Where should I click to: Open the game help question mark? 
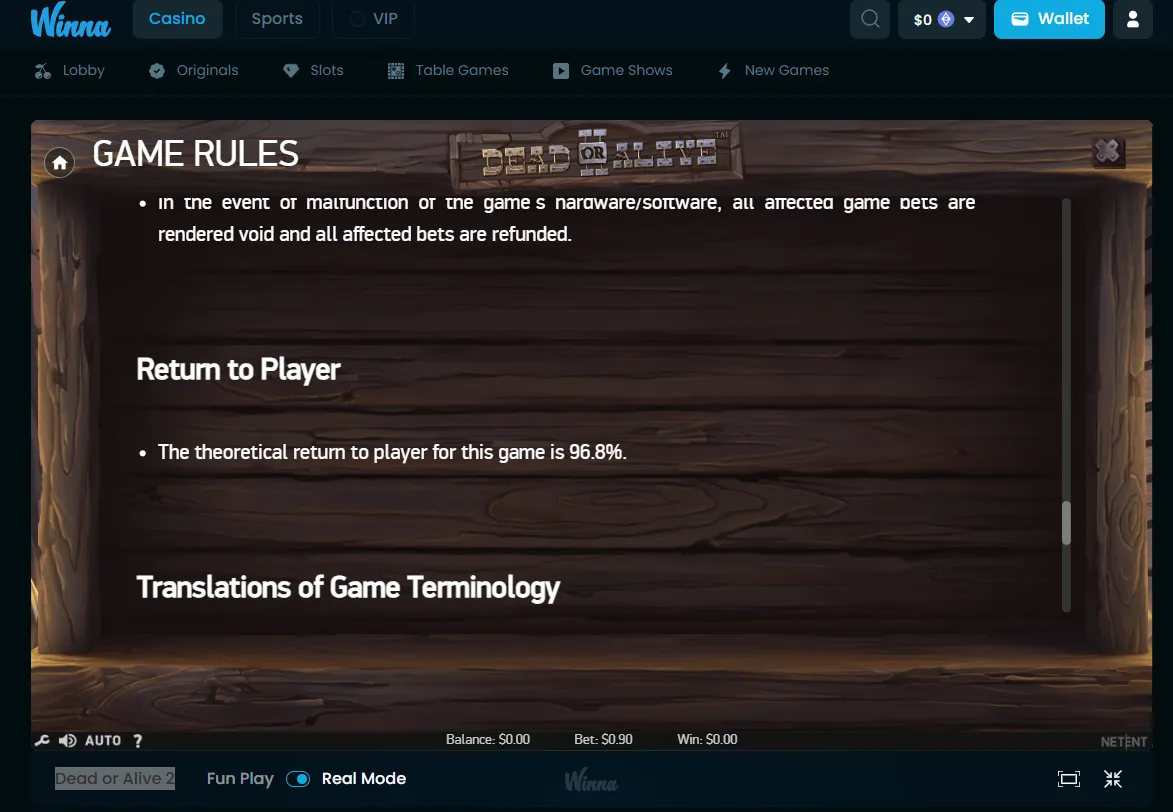(138, 740)
